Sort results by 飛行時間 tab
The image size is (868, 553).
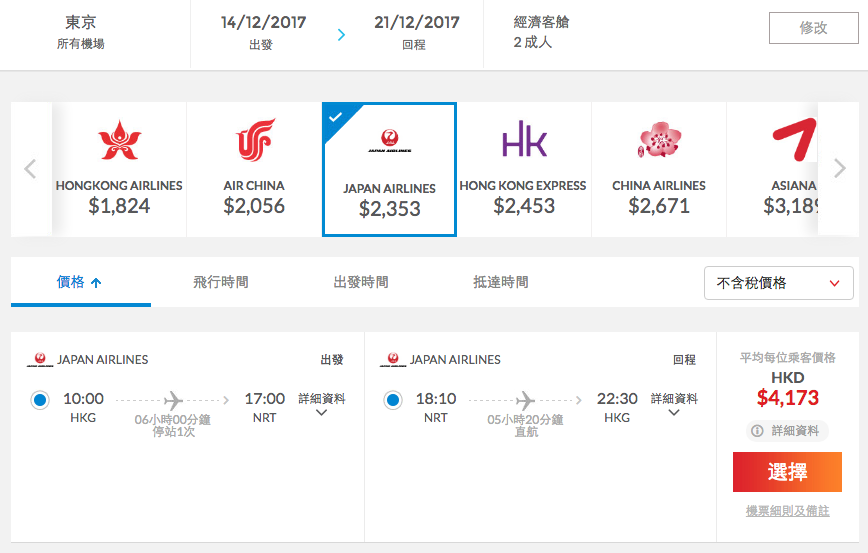(x=220, y=282)
